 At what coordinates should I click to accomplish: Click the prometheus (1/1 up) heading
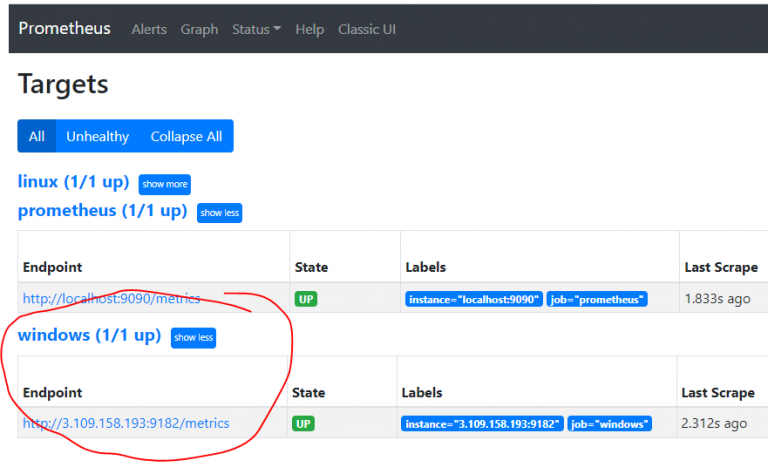pos(102,210)
